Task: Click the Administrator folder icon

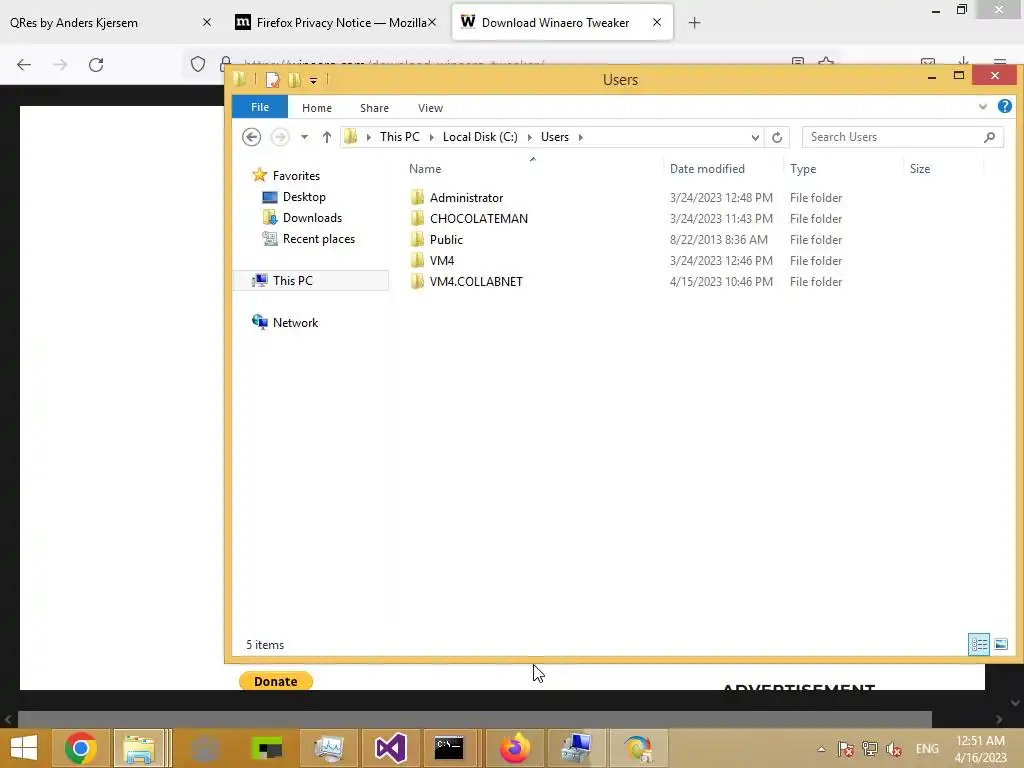Action: click(x=417, y=197)
